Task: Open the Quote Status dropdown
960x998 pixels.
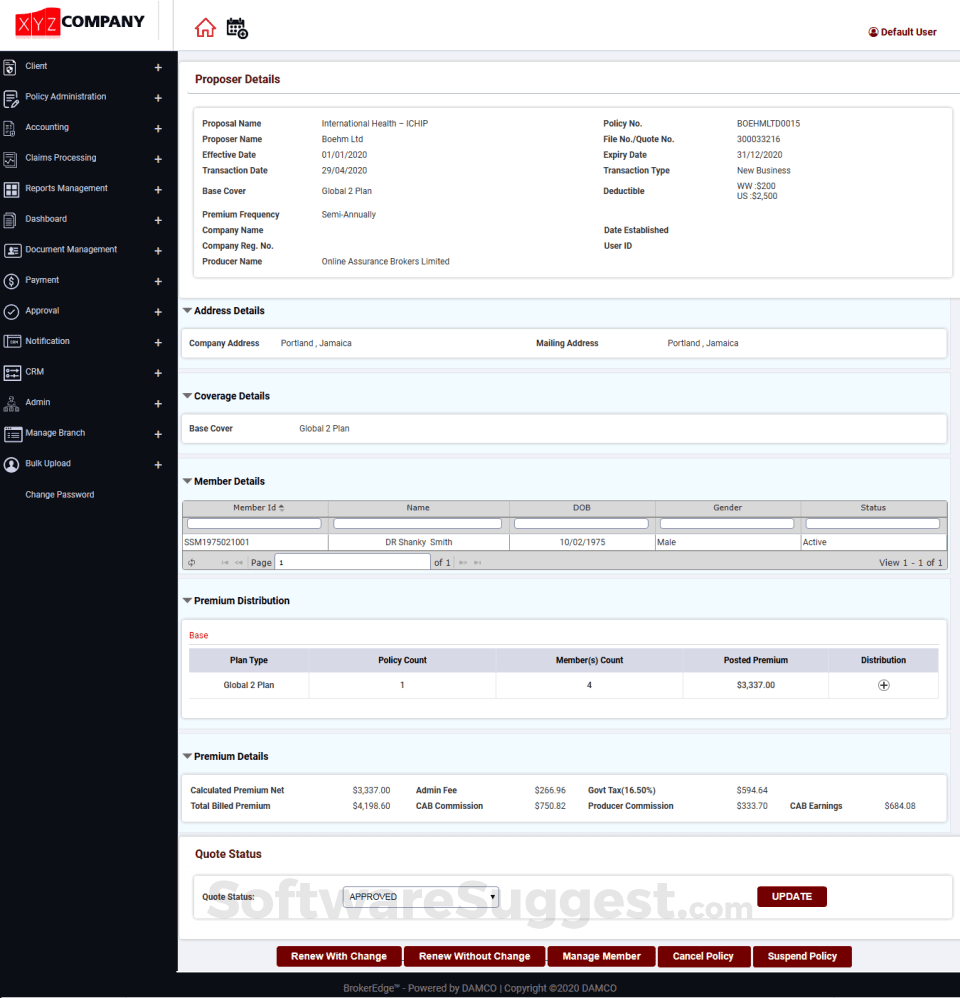Action: [x=420, y=897]
